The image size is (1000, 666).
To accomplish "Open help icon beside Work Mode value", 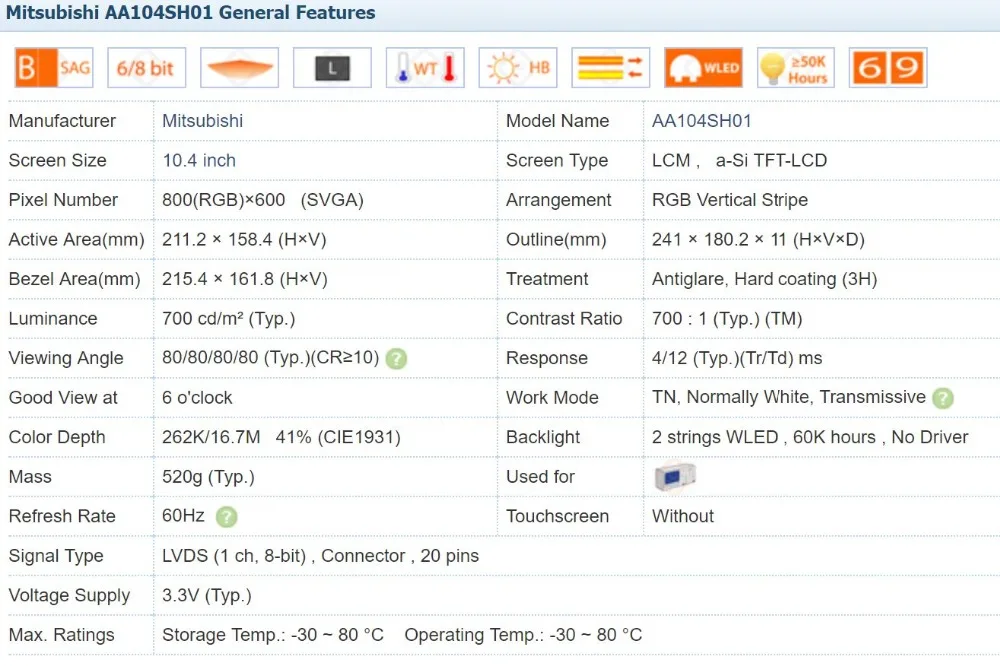I will coord(943,398).
